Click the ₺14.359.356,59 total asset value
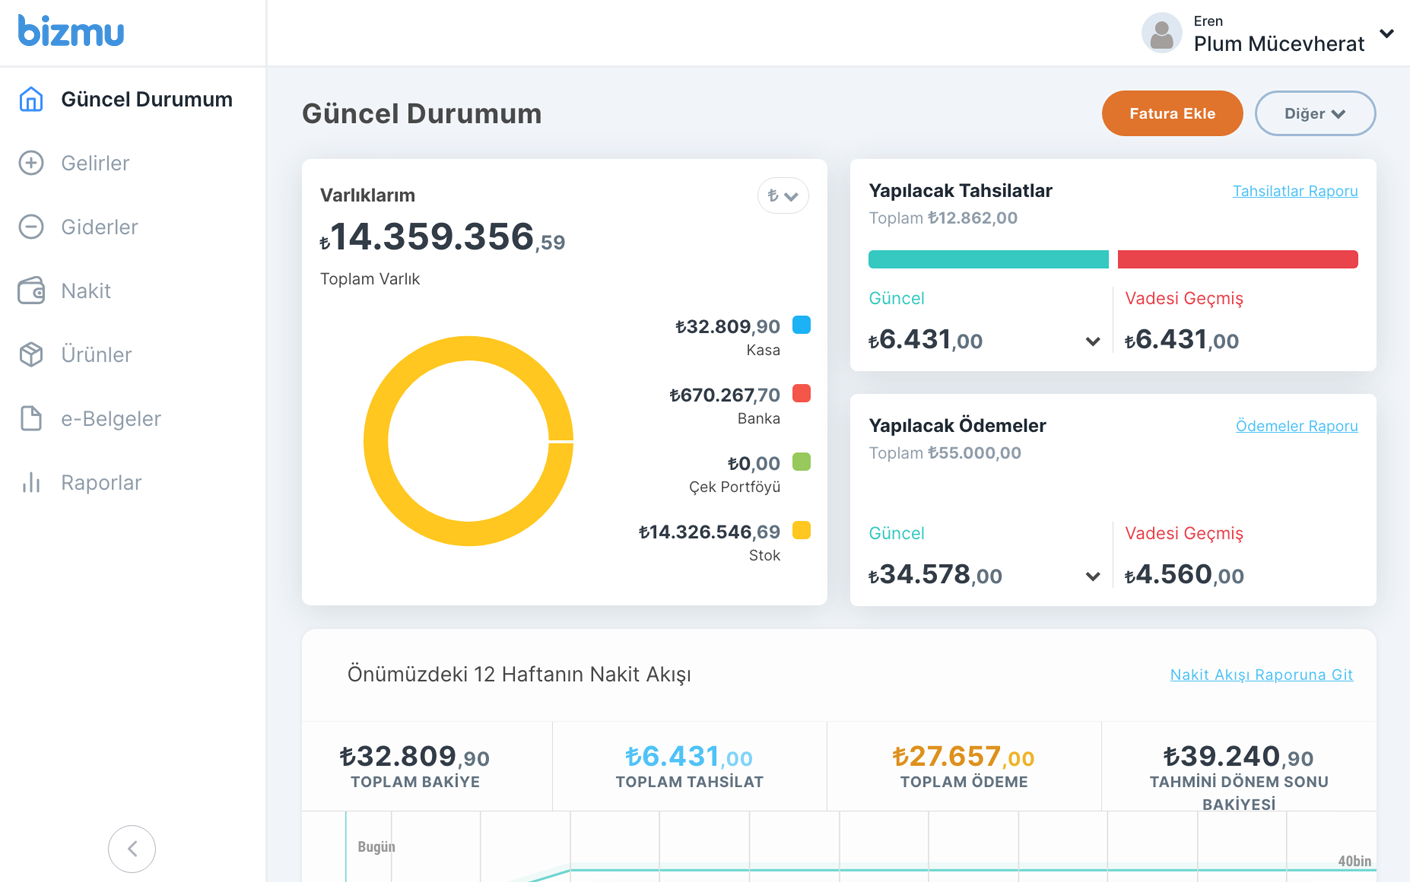 click(x=442, y=238)
